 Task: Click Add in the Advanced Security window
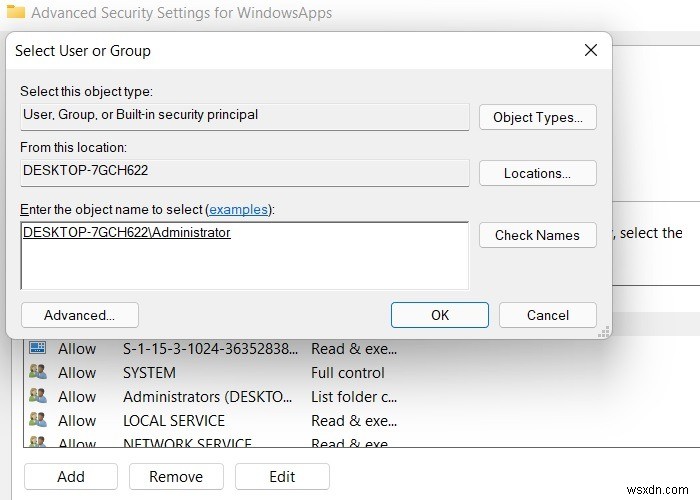tap(71, 477)
